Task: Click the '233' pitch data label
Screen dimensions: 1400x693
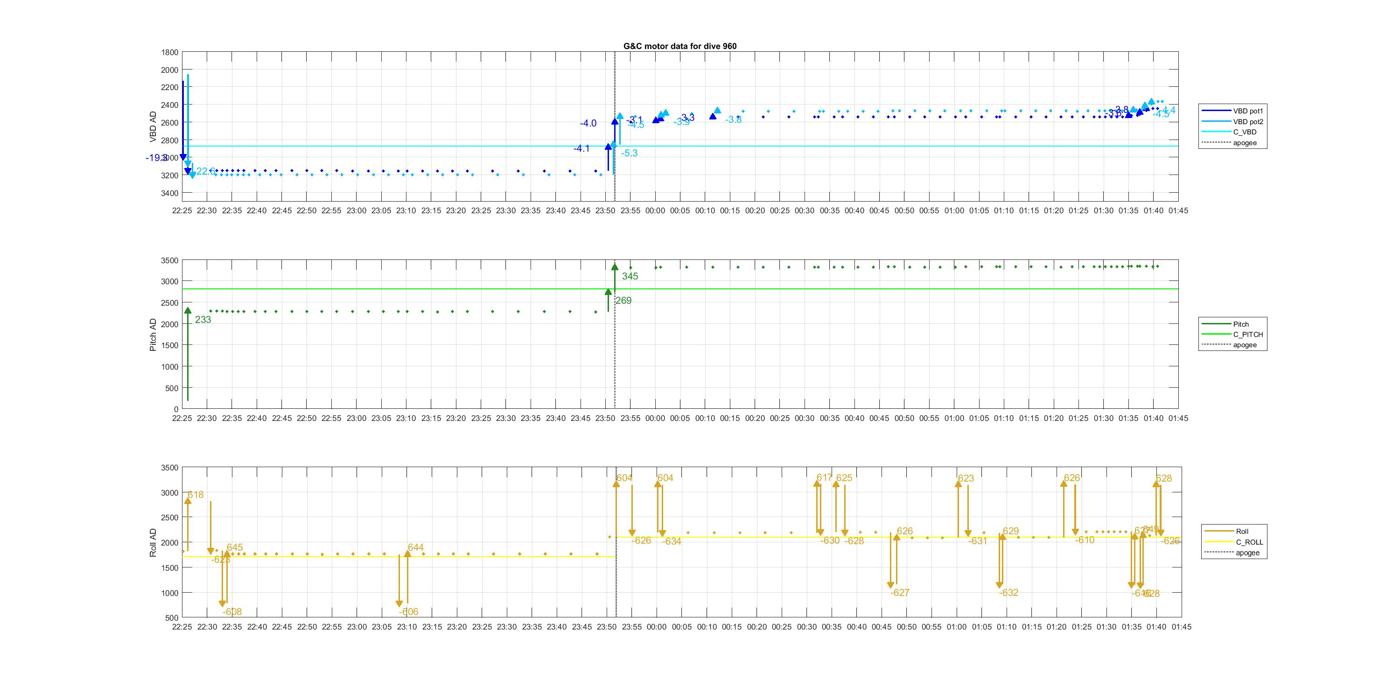Action: pos(203,320)
